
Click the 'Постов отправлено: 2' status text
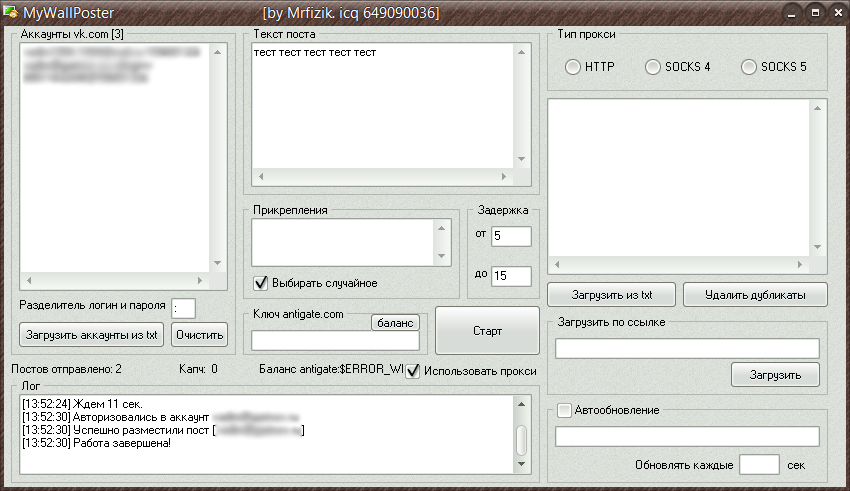pyautogui.click(x=66, y=369)
